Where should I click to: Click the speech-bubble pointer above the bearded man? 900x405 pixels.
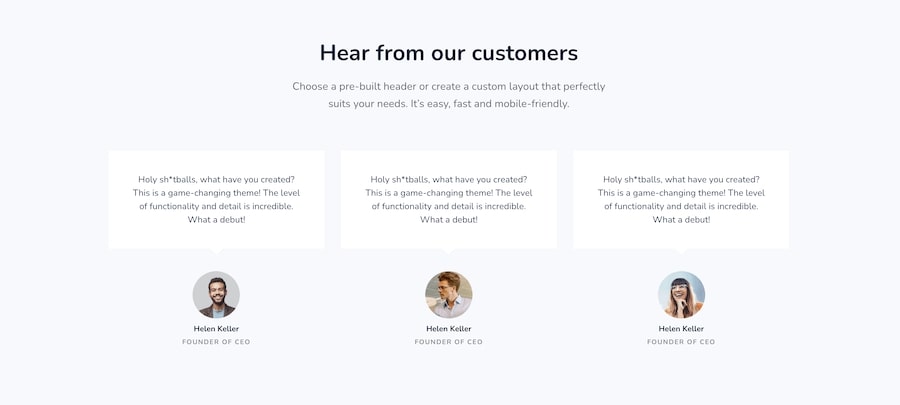click(216, 253)
